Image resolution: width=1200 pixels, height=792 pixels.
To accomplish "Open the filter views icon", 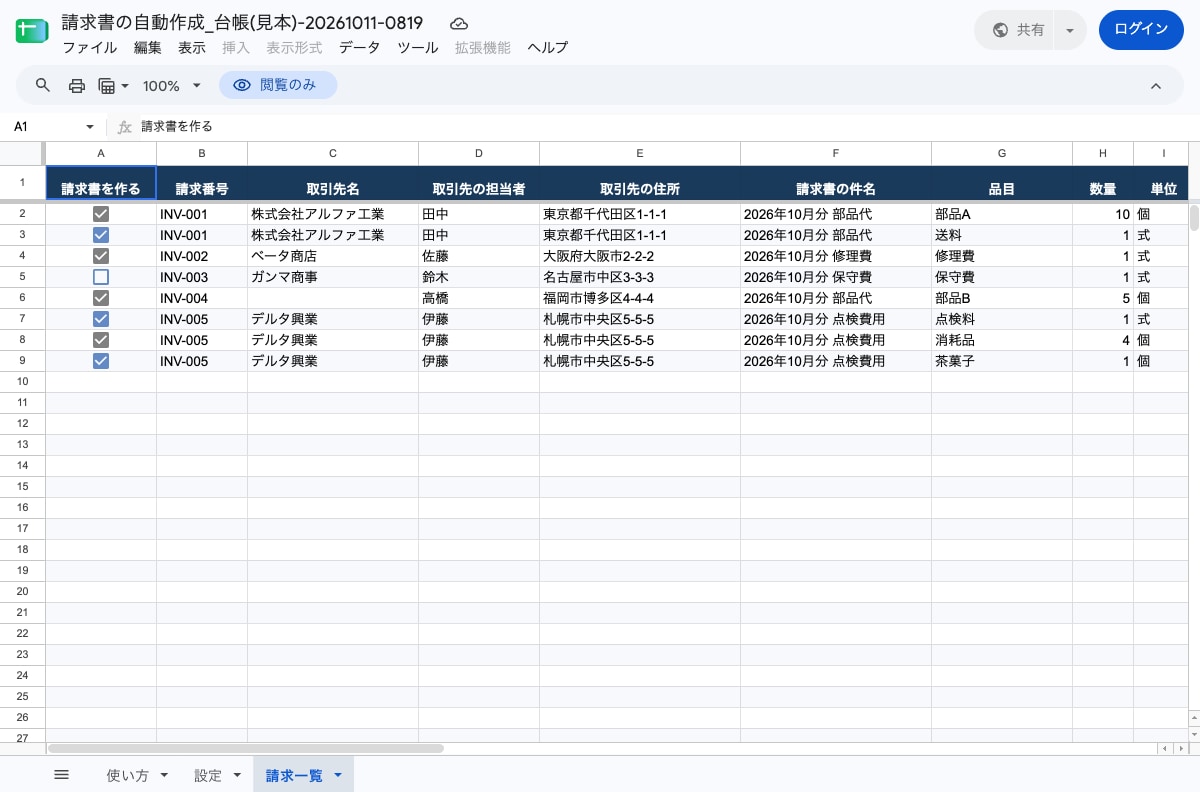I will [x=107, y=86].
